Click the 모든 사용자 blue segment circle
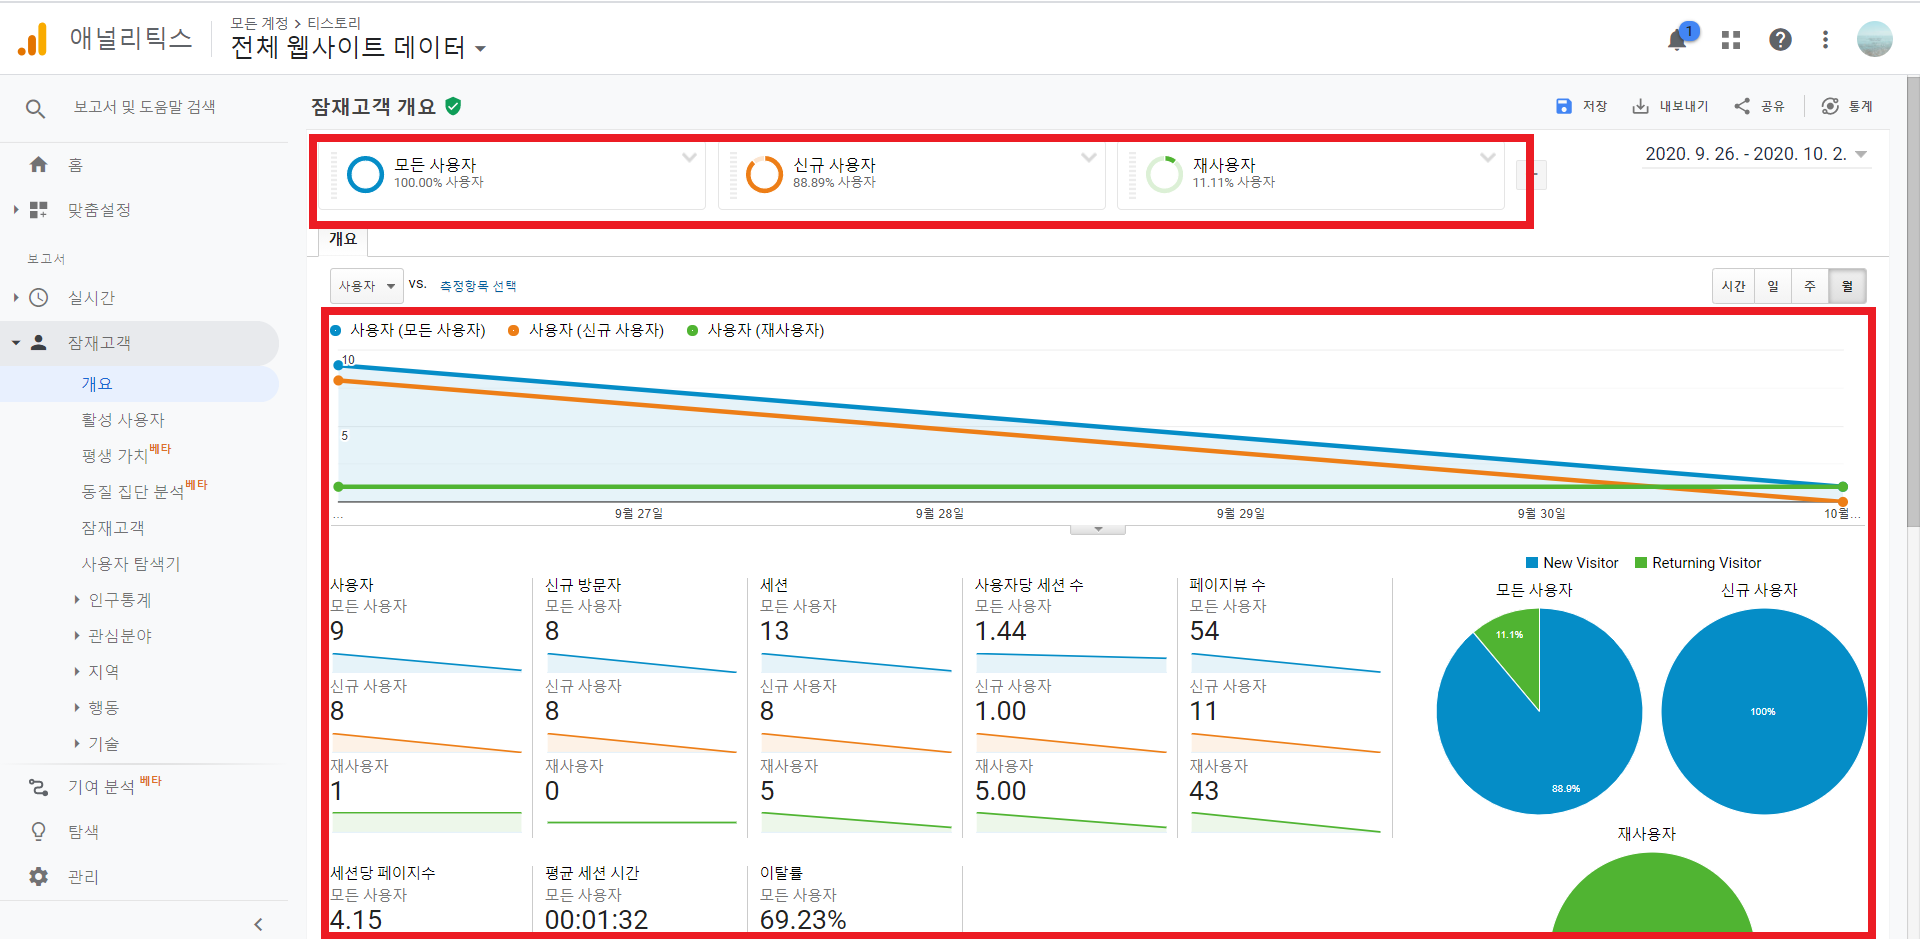The height and width of the screenshot is (939, 1920). coord(365,174)
